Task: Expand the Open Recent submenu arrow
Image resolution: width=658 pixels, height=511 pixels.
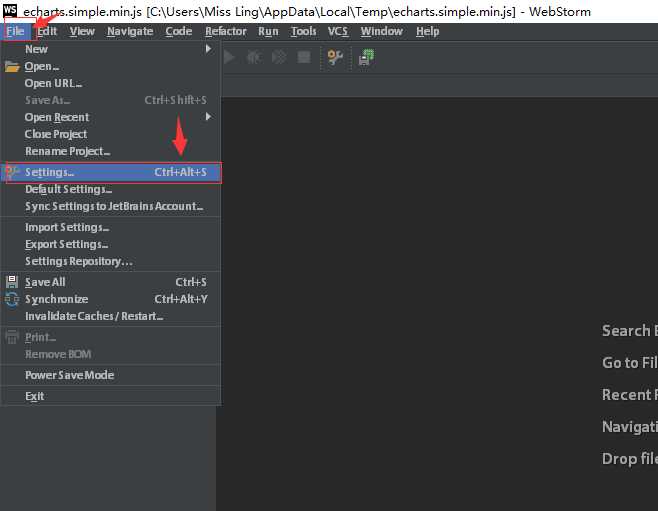Action: pos(208,117)
